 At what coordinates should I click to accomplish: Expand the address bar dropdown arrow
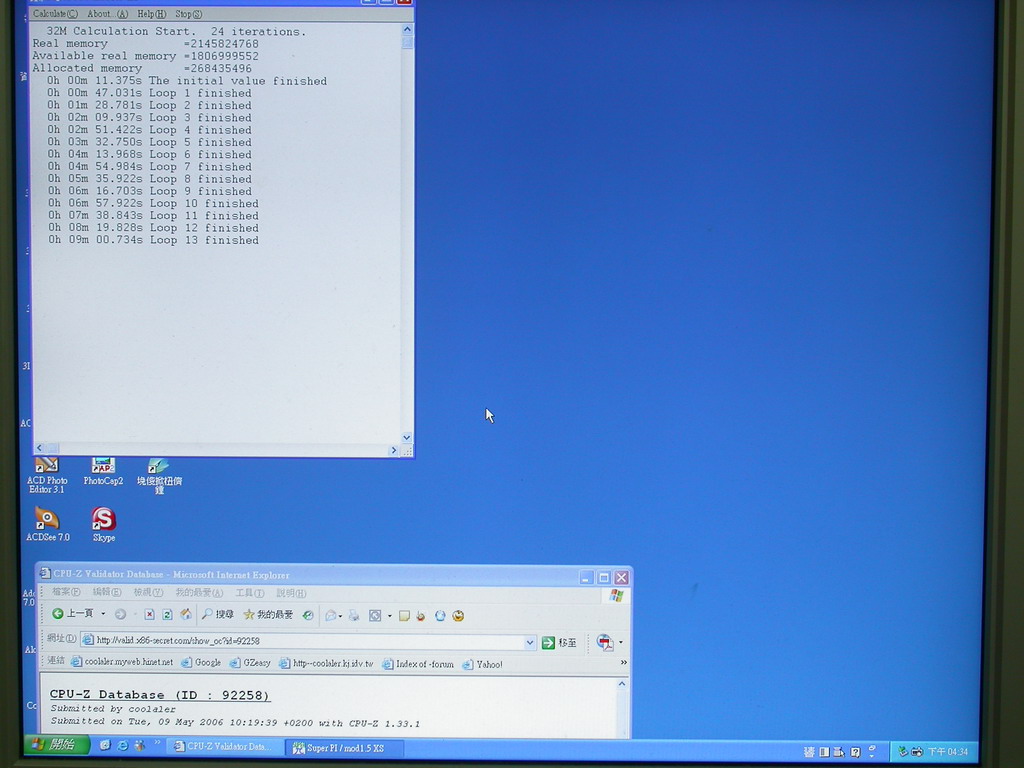point(530,643)
